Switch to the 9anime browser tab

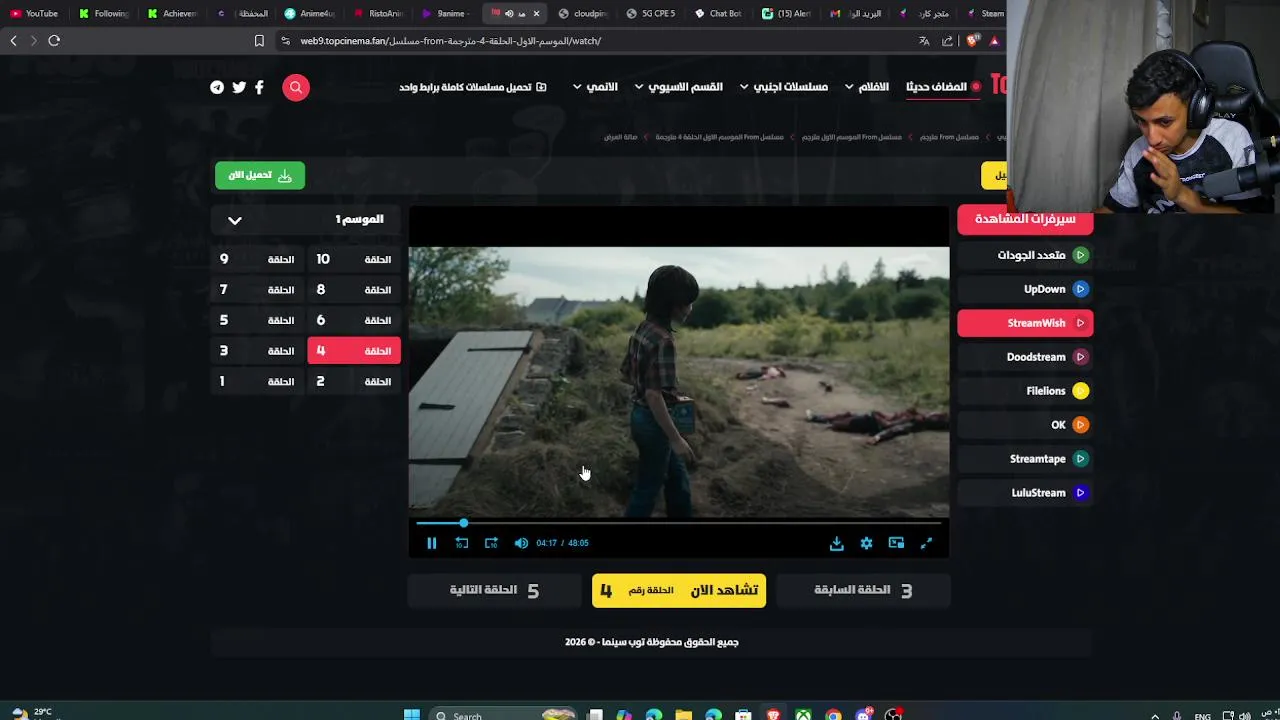[445, 14]
